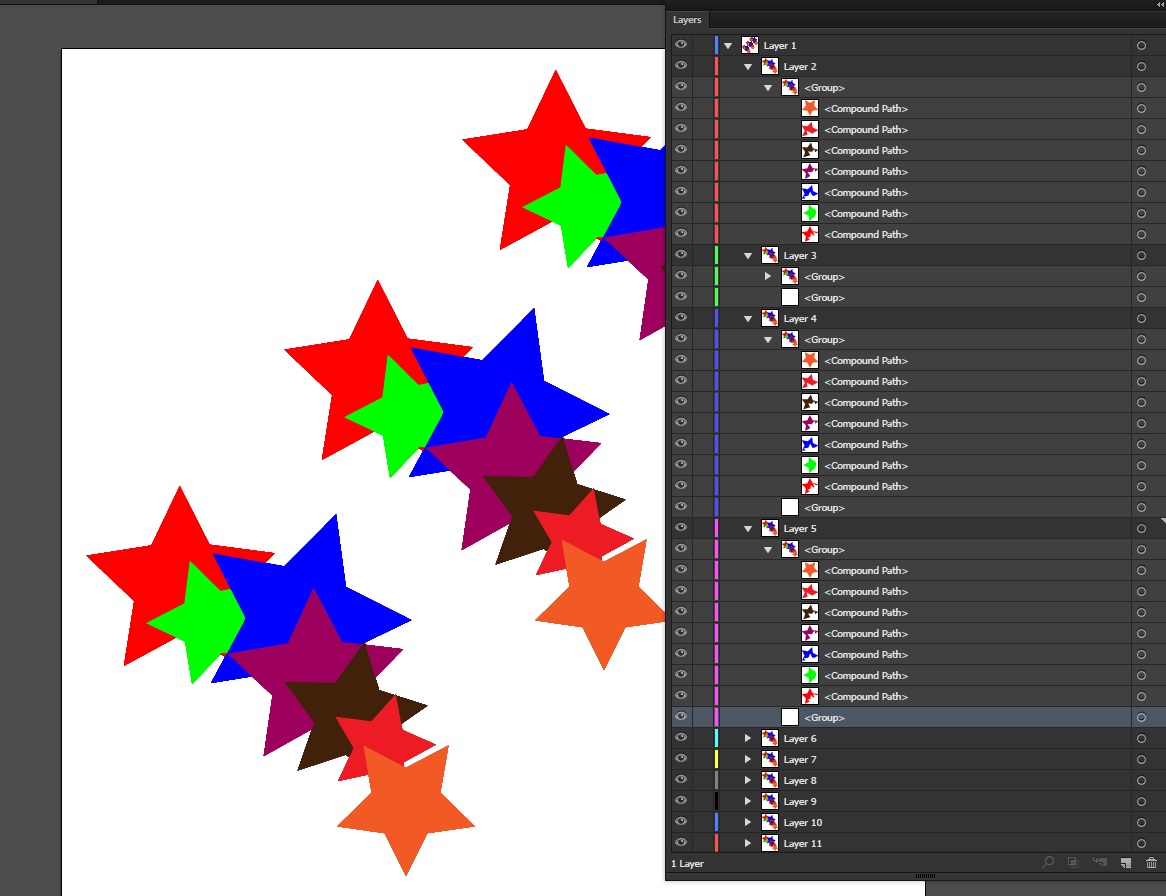Expand Layer 7 with its disclosure triangle
The width and height of the screenshot is (1166, 896).
click(x=748, y=760)
